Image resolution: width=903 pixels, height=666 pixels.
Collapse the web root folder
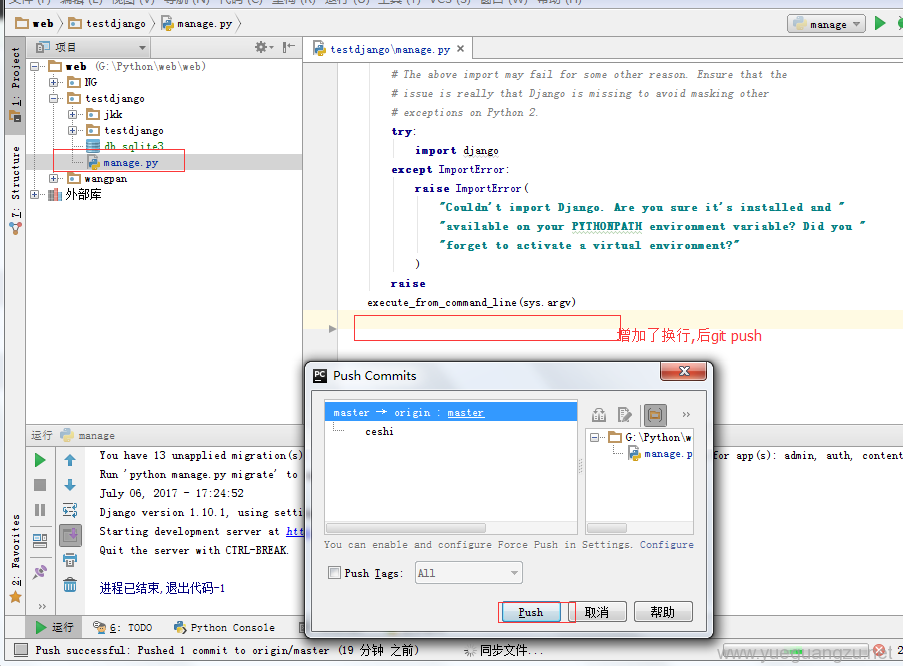pyautogui.click(x=35, y=67)
